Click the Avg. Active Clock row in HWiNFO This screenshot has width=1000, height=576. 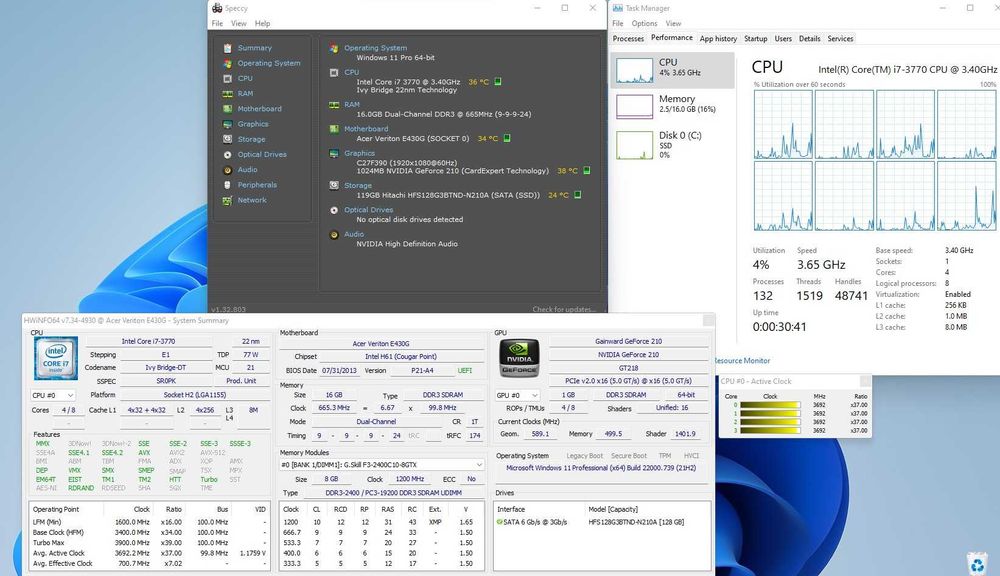(x=149, y=553)
